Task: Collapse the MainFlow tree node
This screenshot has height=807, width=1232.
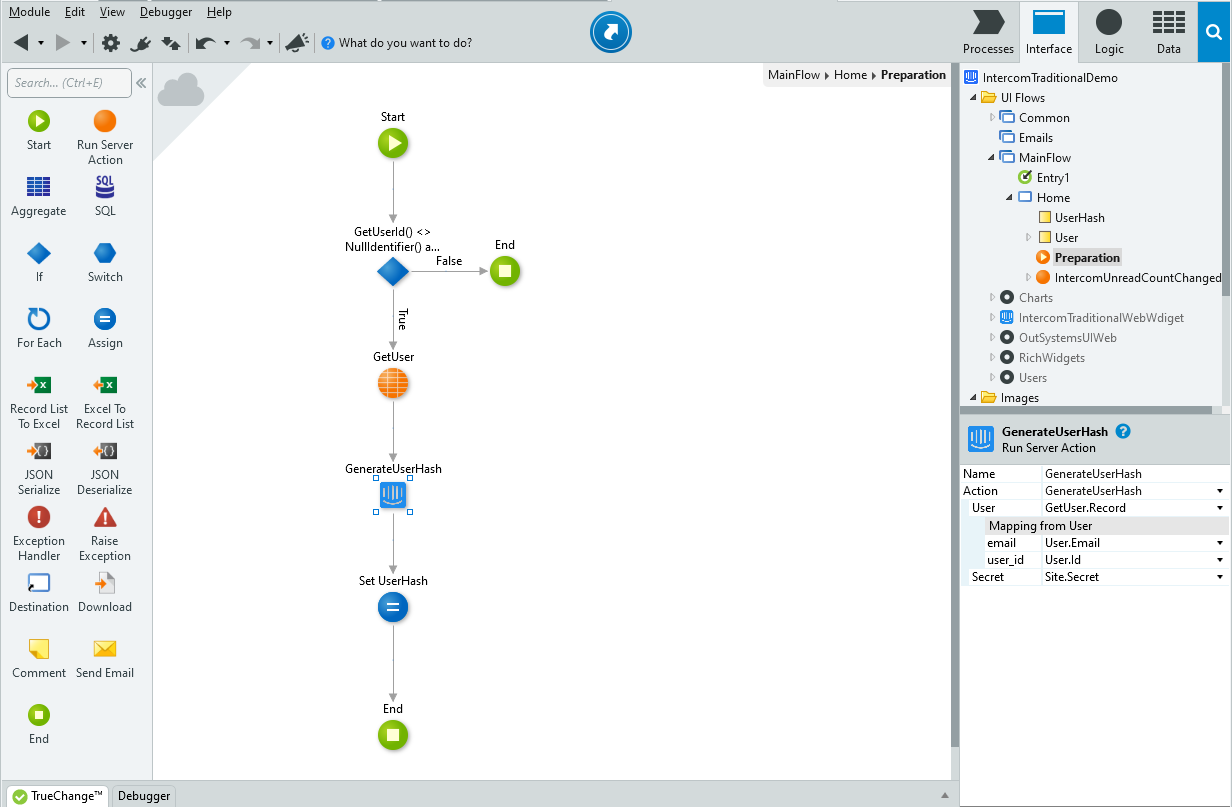Action: pos(992,158)
